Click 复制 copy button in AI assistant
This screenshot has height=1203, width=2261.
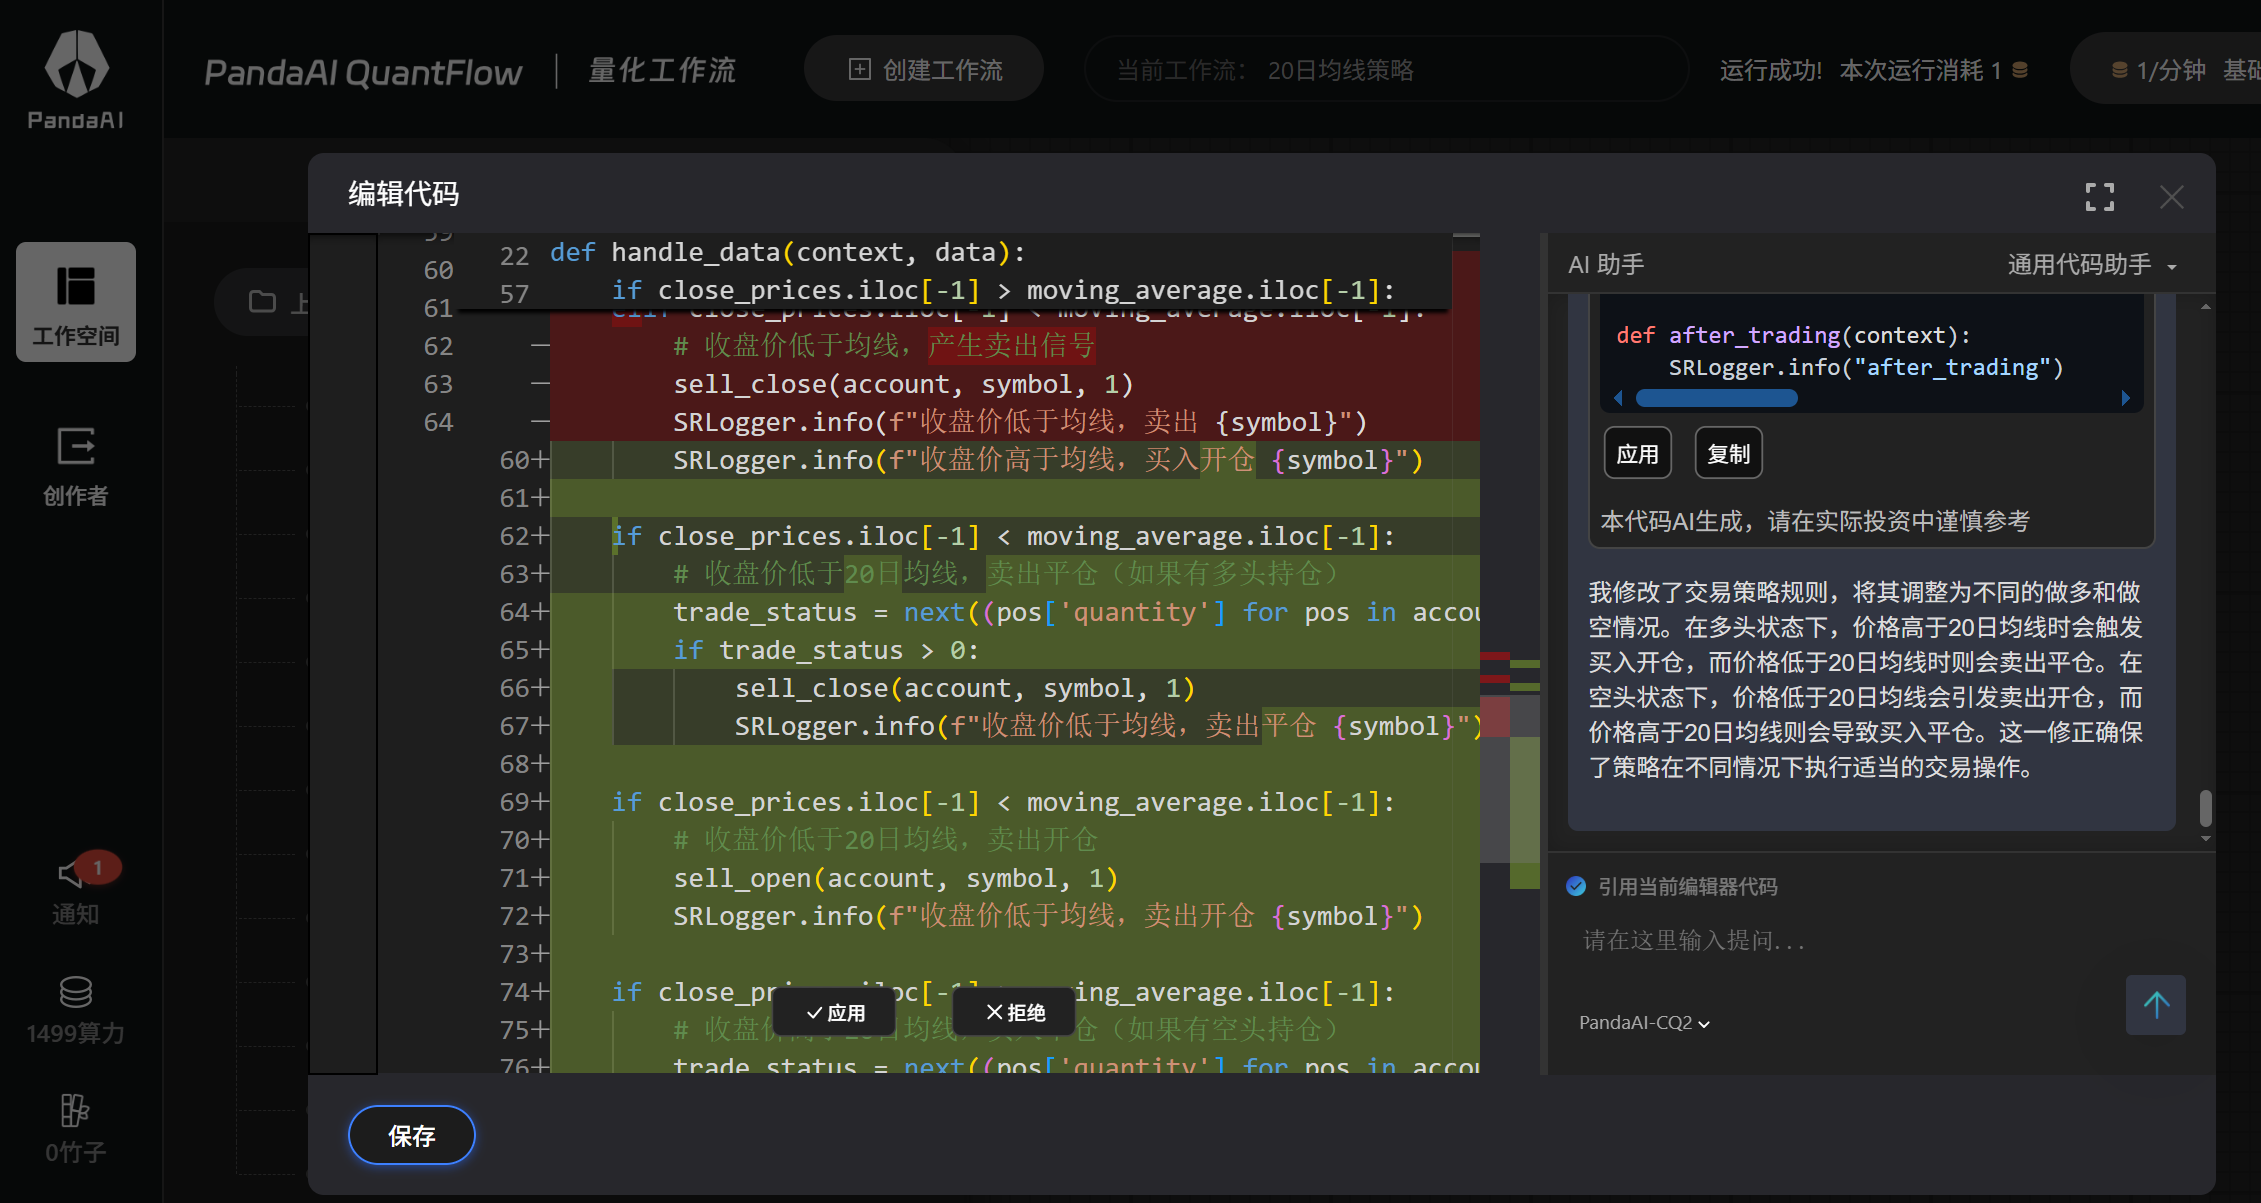[x=1728, y=454]
